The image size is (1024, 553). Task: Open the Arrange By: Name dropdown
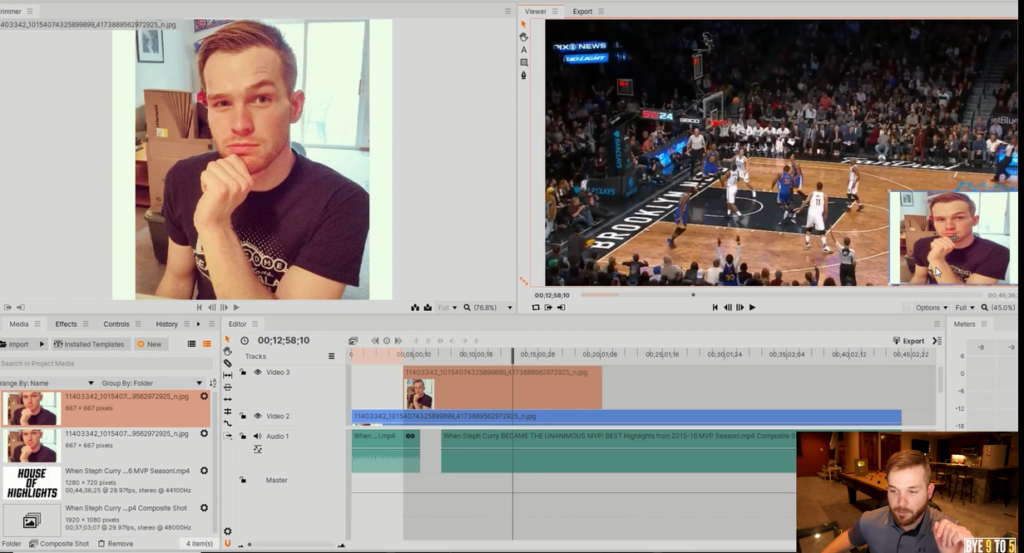point(47,383)
